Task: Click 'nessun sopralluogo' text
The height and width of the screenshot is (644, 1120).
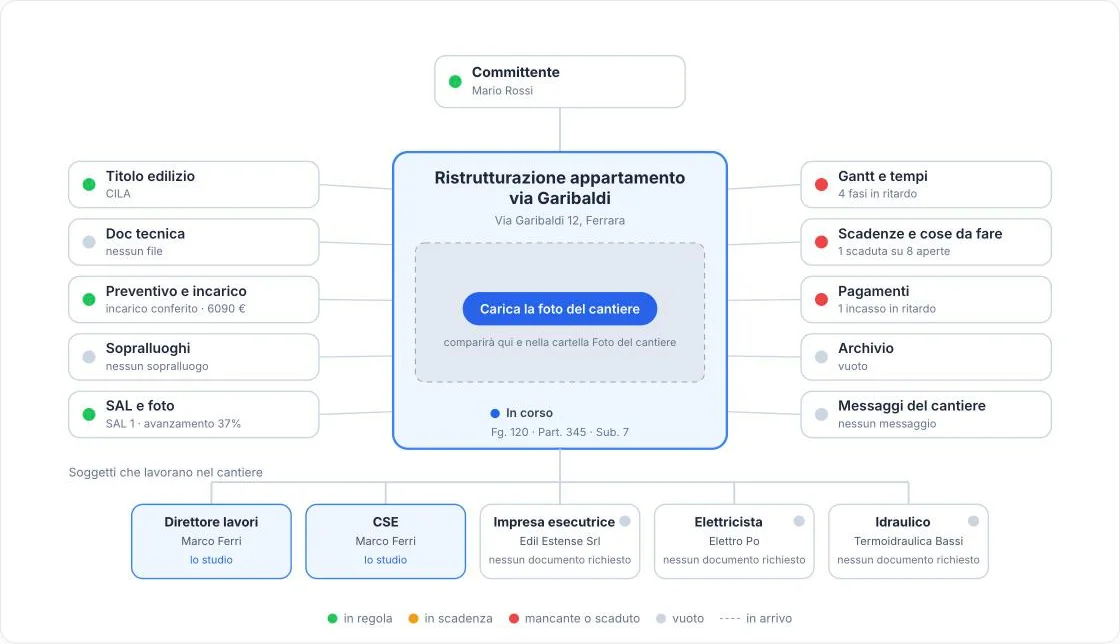Action: (157, 366)
